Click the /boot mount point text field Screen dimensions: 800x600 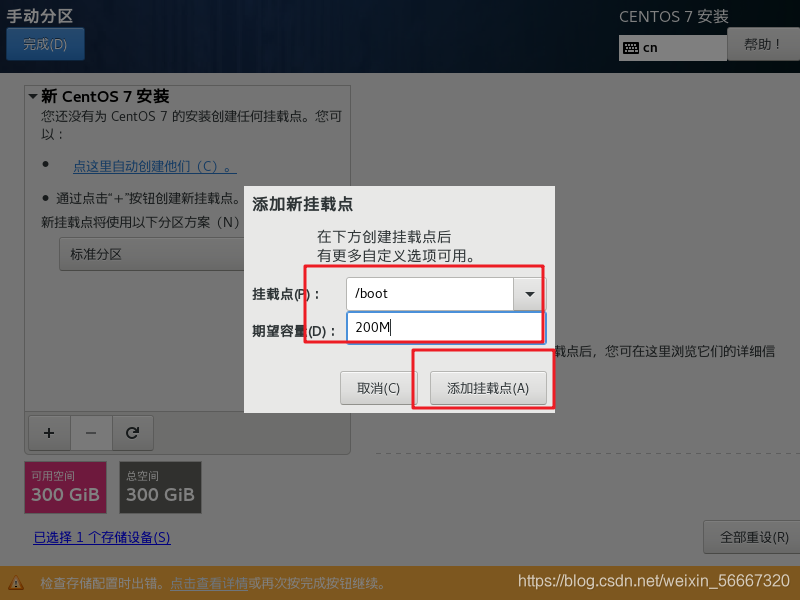[x=430, y=294]
